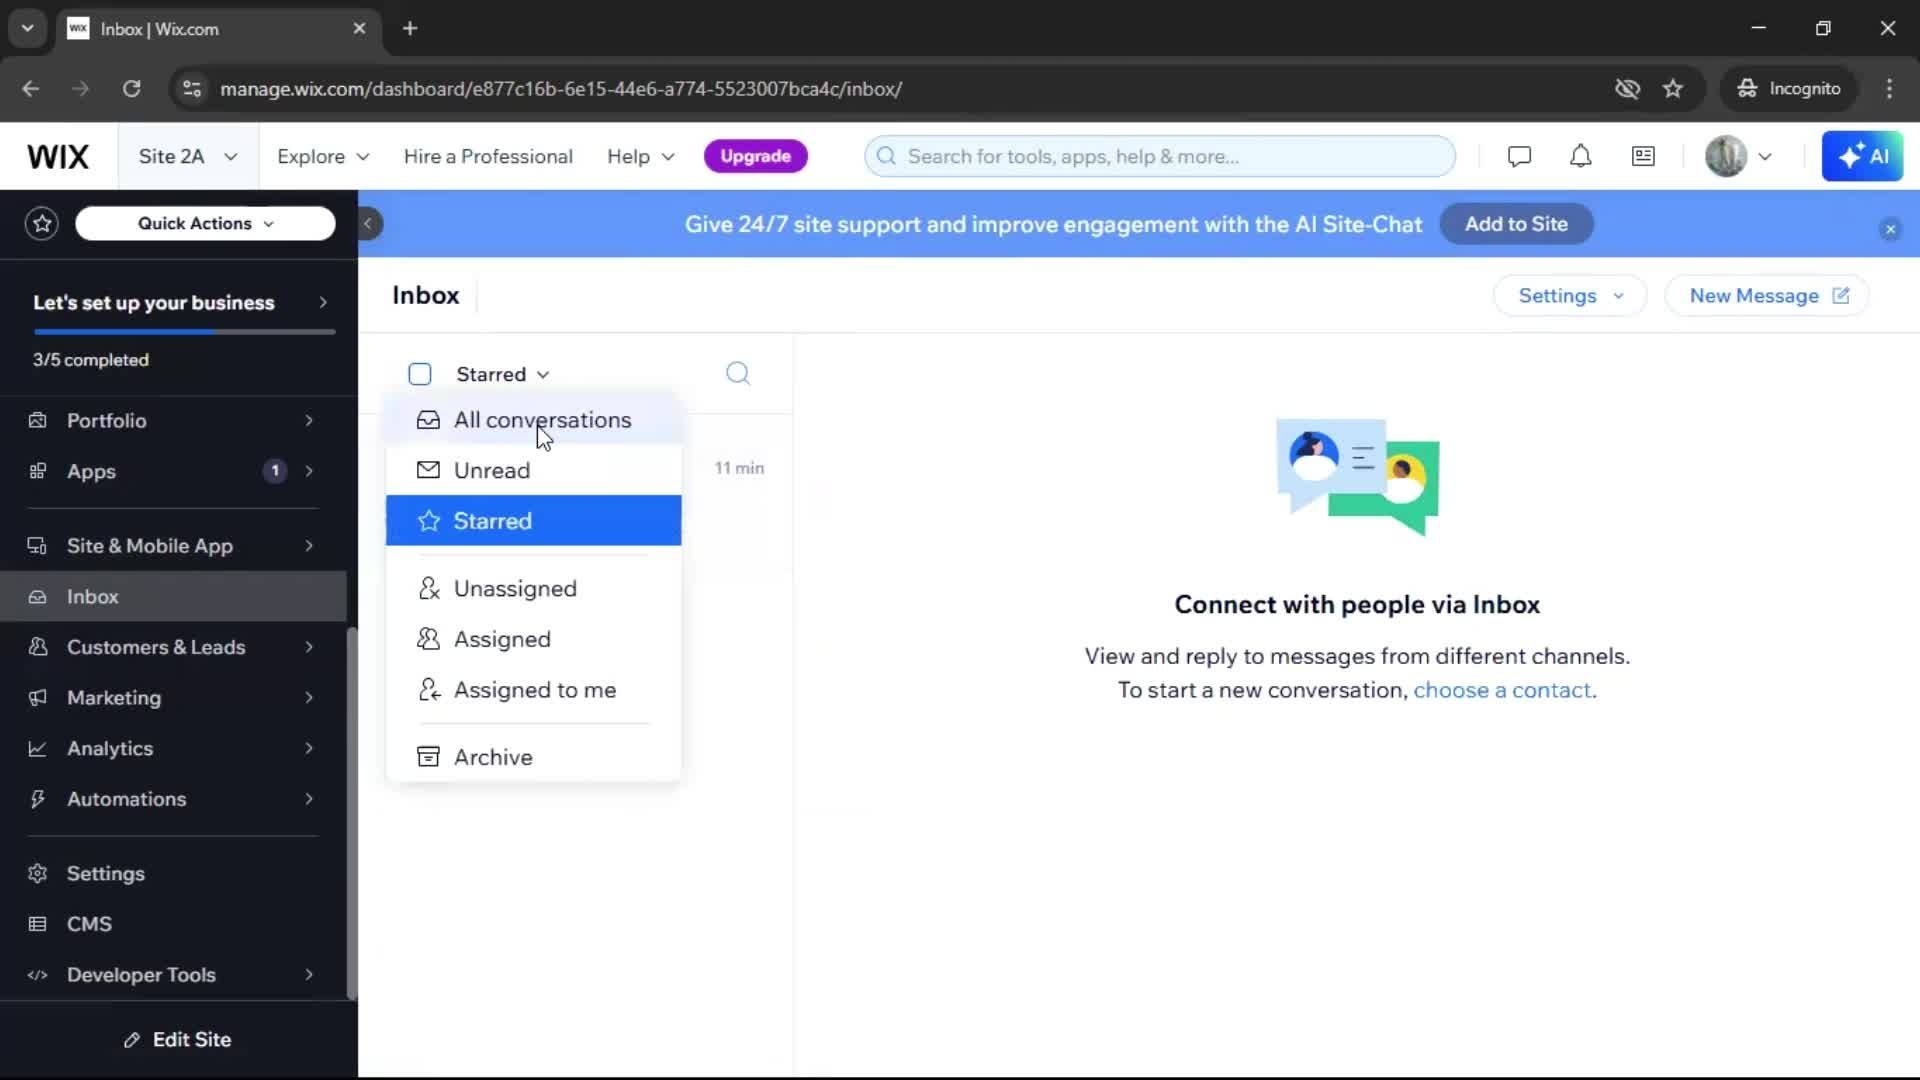This screenshot has width=1920, height=1080.
Task: Focus the search tools and apps field
Action: (1160, 157)
